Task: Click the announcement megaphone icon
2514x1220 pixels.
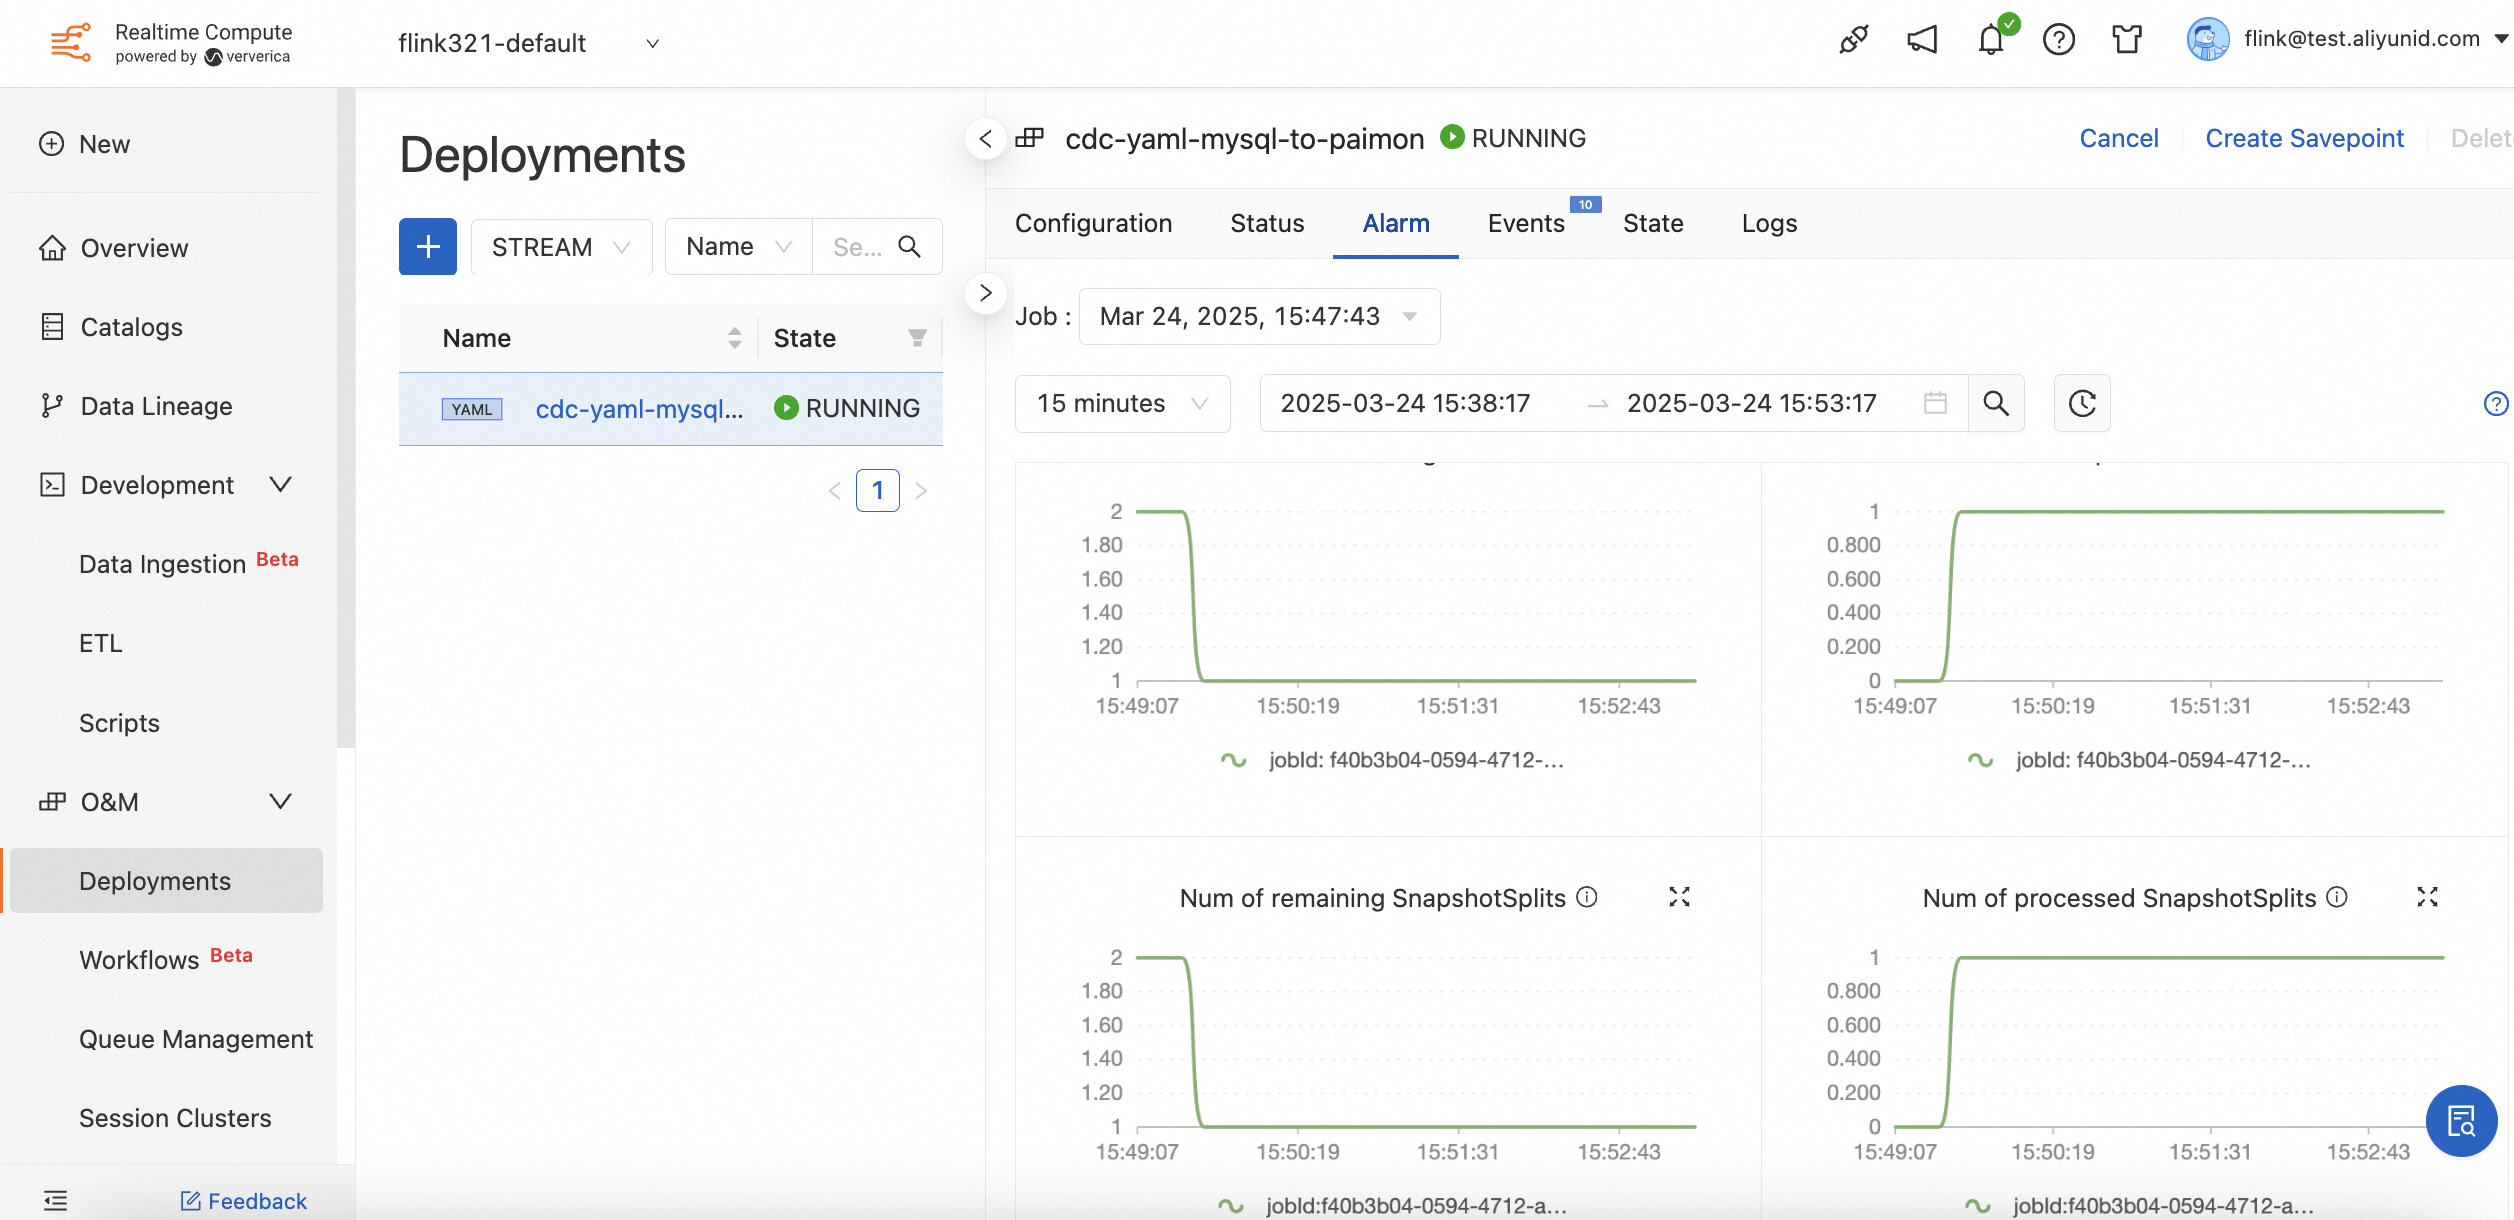Action: click(x=1922, y=40)
